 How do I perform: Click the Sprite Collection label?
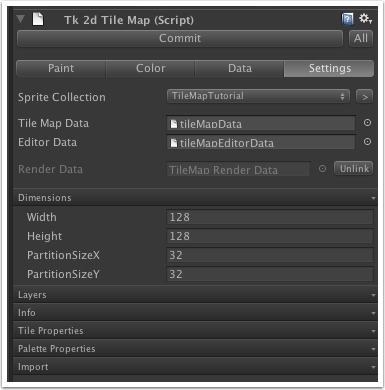(62, 97)
